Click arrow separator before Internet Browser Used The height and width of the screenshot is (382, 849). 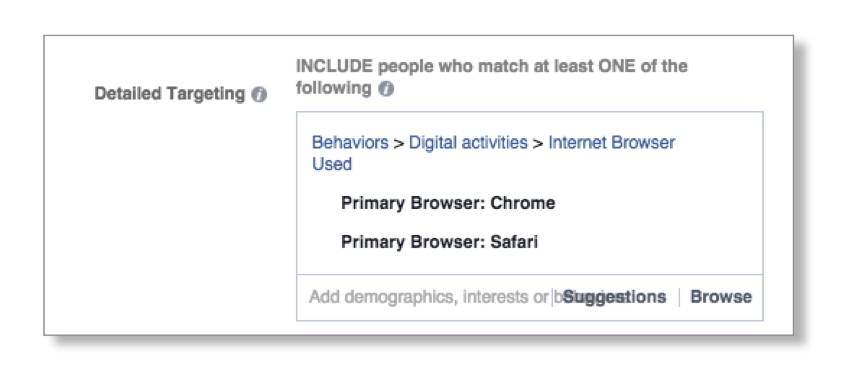click(x=538, y=143)
